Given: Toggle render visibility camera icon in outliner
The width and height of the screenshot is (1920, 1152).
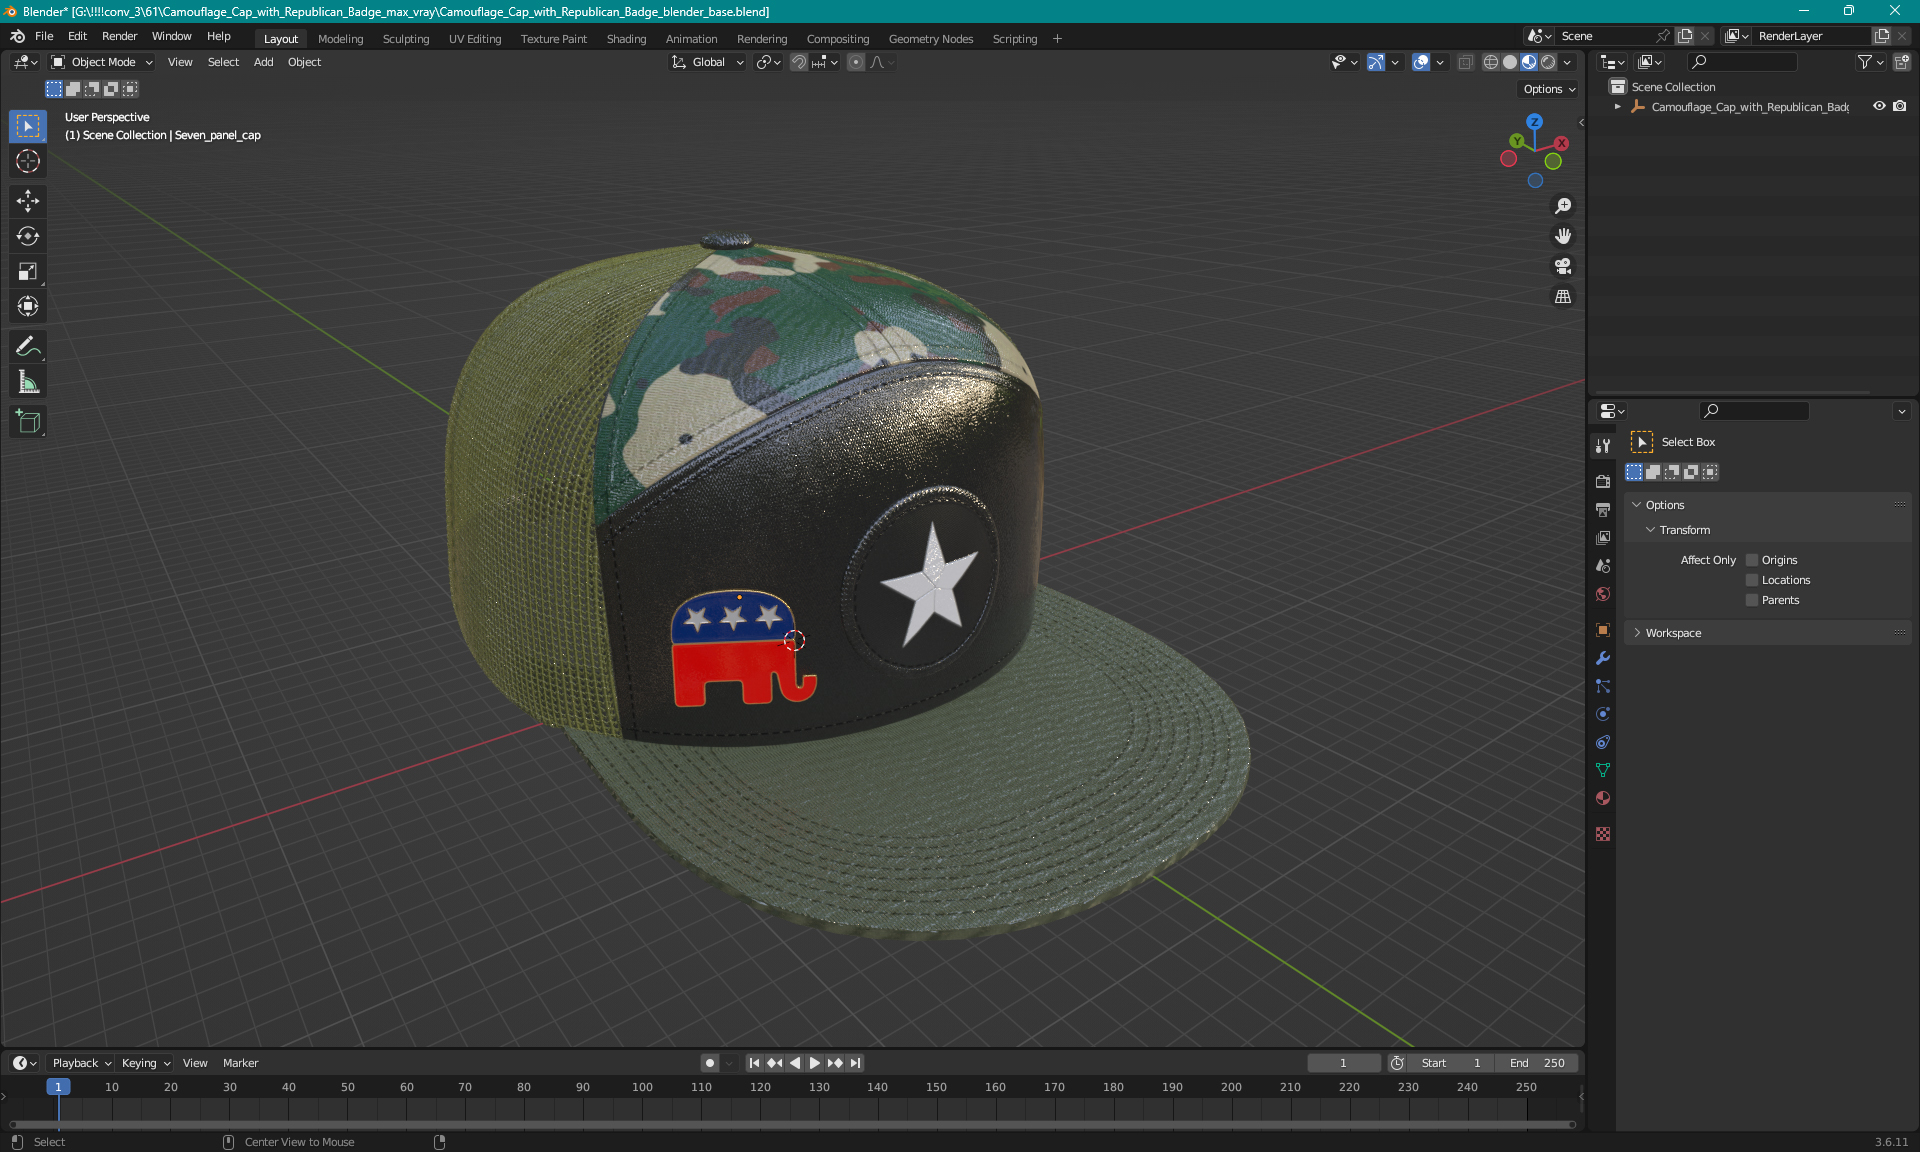Looking at the screenshot, I should point(1900,106).
